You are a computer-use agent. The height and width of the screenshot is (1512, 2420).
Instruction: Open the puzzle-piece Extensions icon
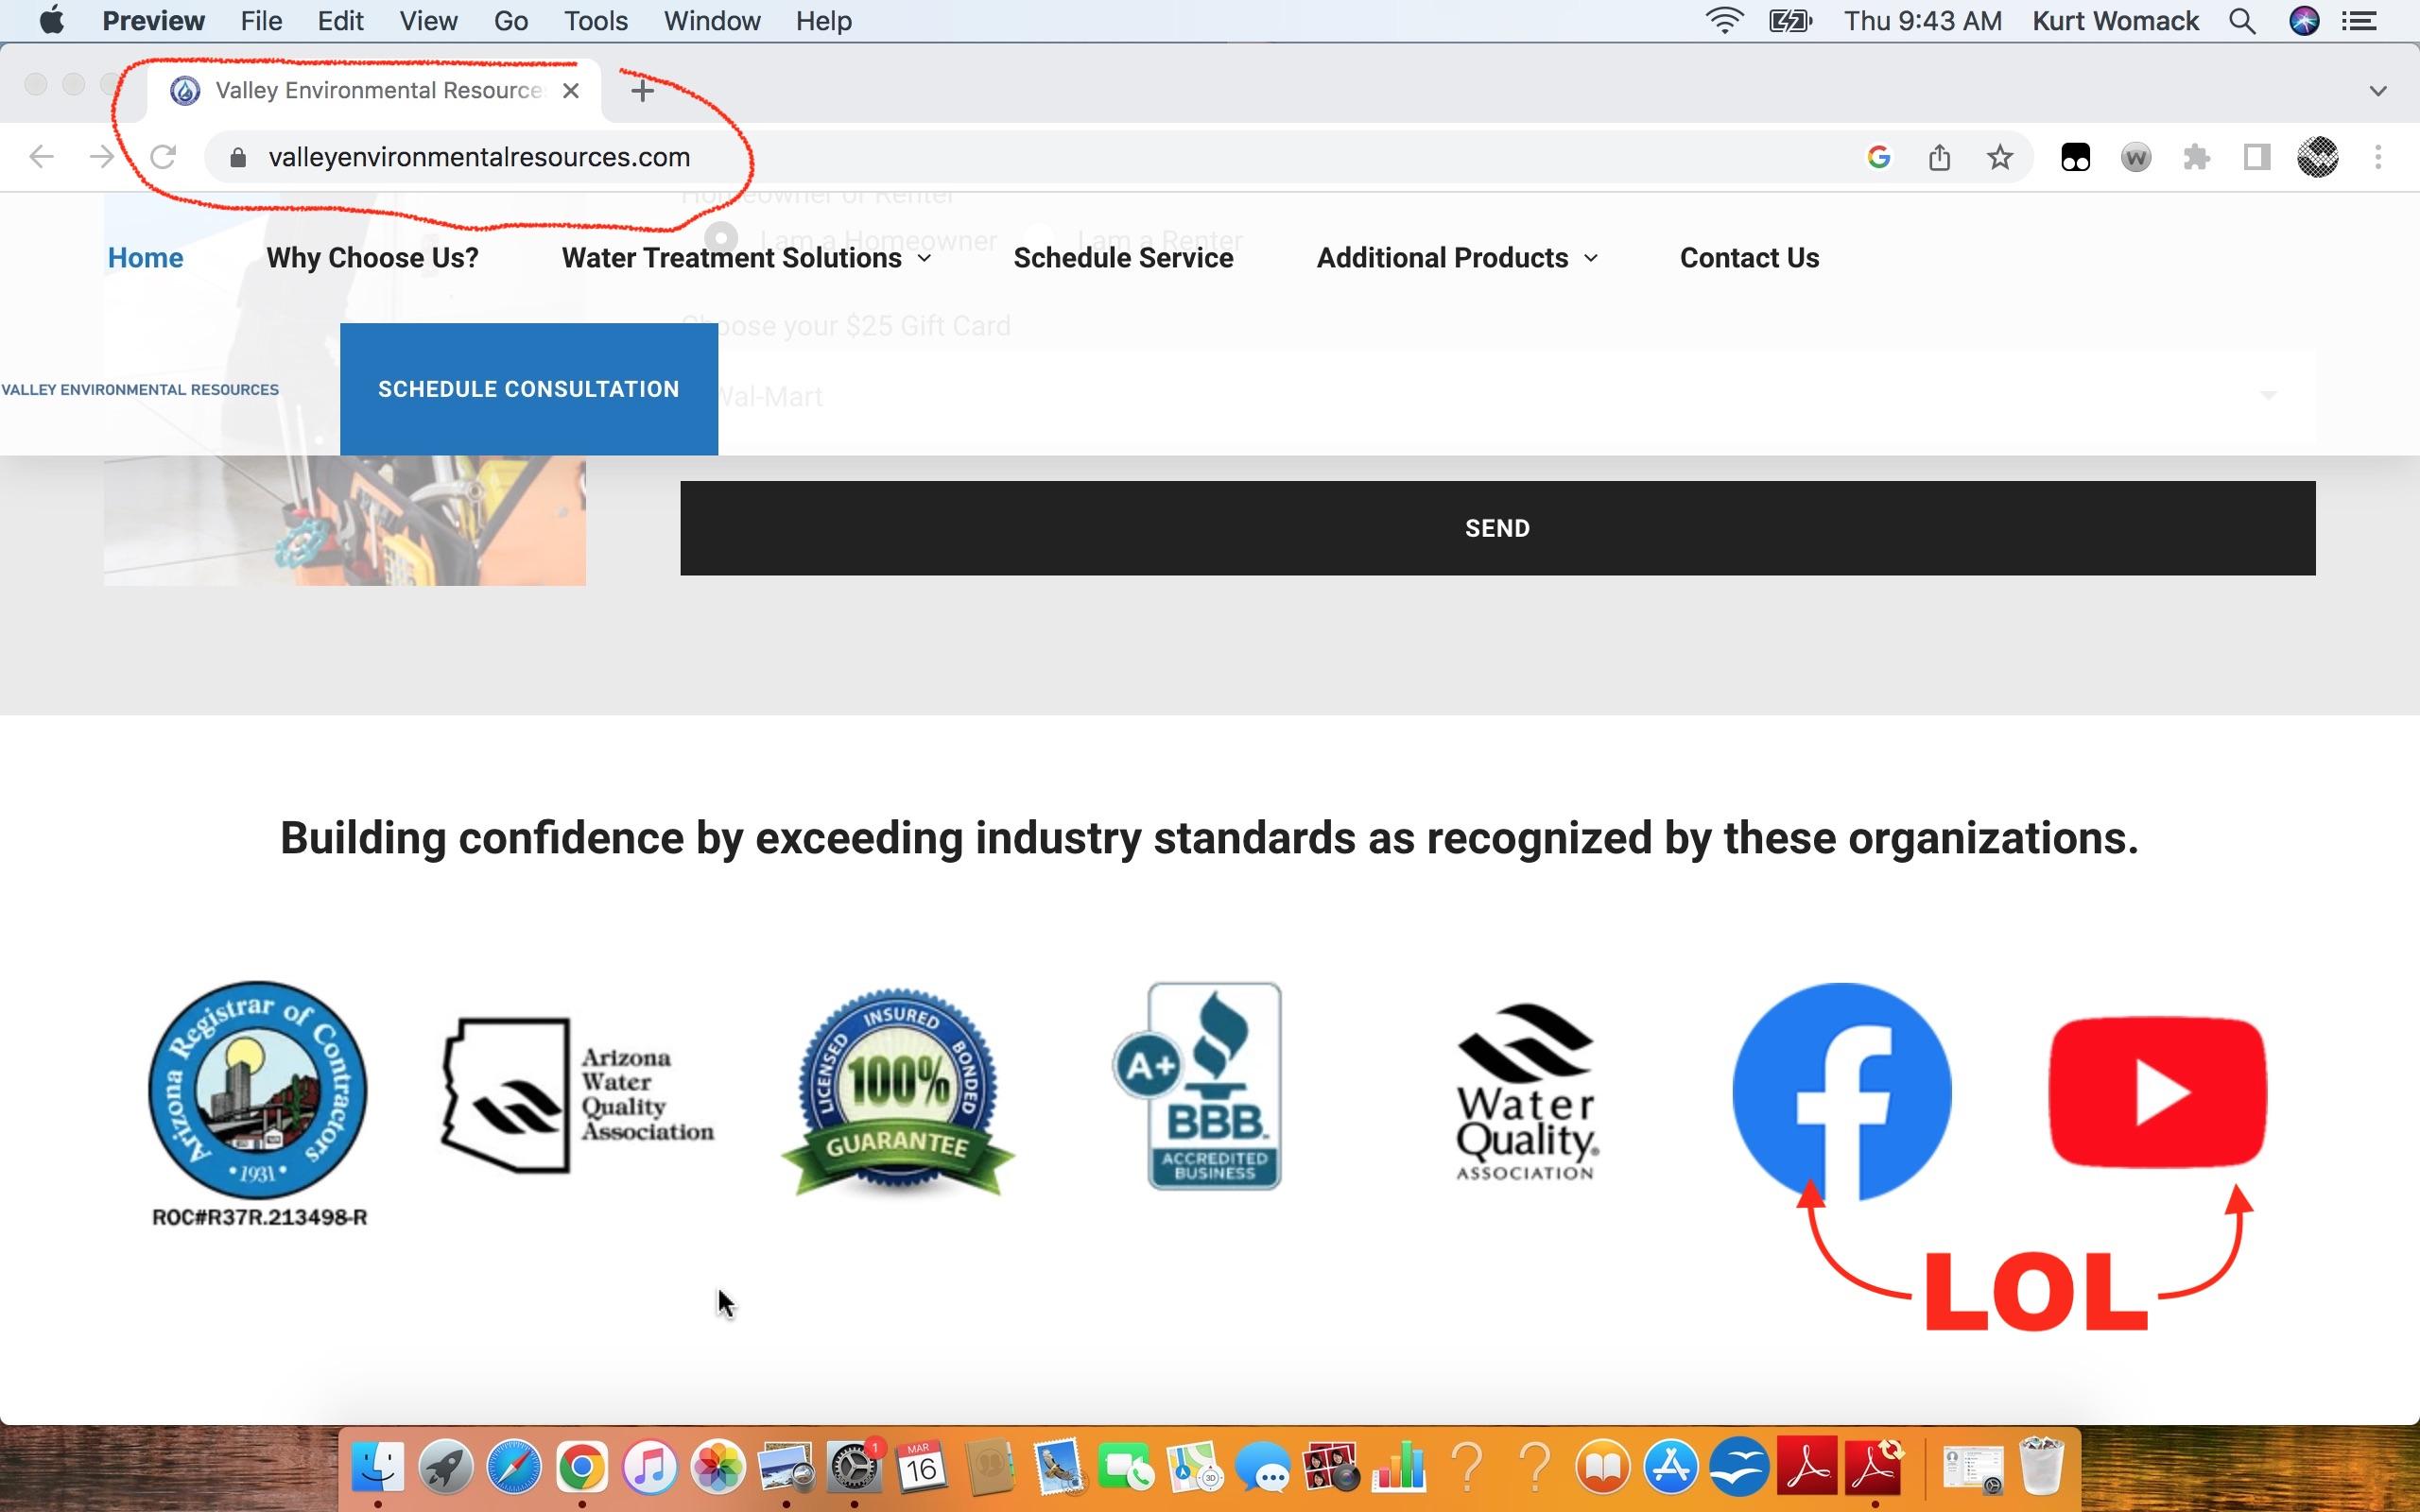(2196, 157)
